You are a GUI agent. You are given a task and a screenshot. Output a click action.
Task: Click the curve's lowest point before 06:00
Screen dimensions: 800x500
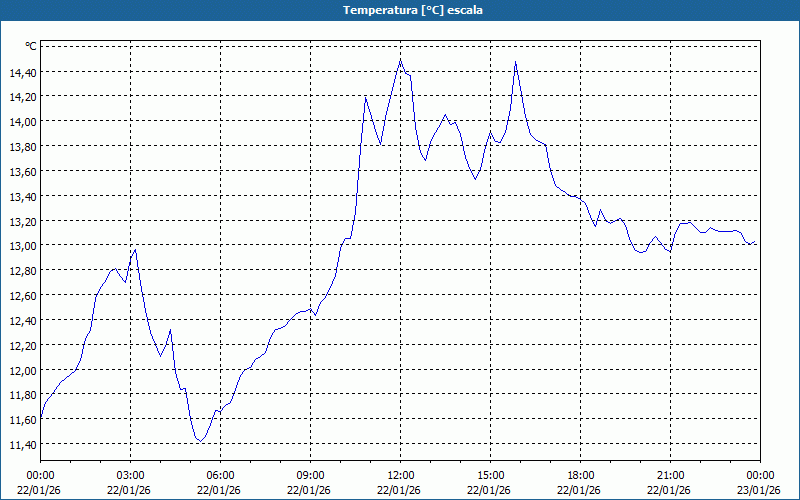pyautogui.click(x=200, y=441)
